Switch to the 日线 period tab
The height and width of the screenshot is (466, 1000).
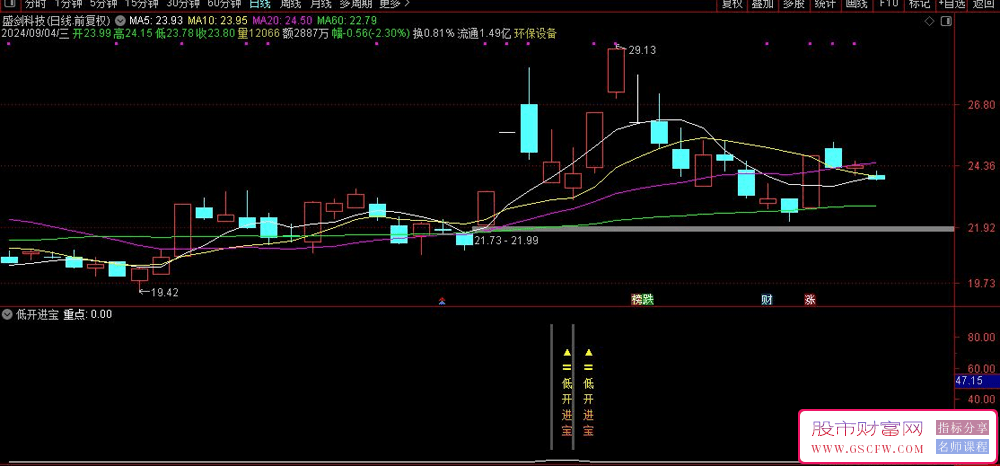point(259,4)
